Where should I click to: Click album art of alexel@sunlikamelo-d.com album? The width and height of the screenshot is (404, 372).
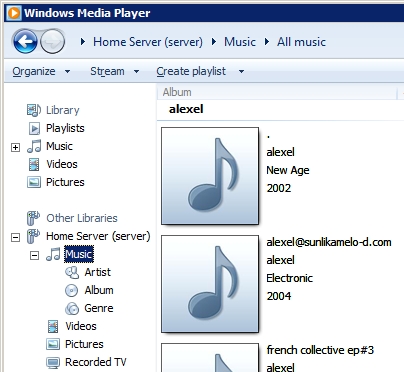[210, 284]
